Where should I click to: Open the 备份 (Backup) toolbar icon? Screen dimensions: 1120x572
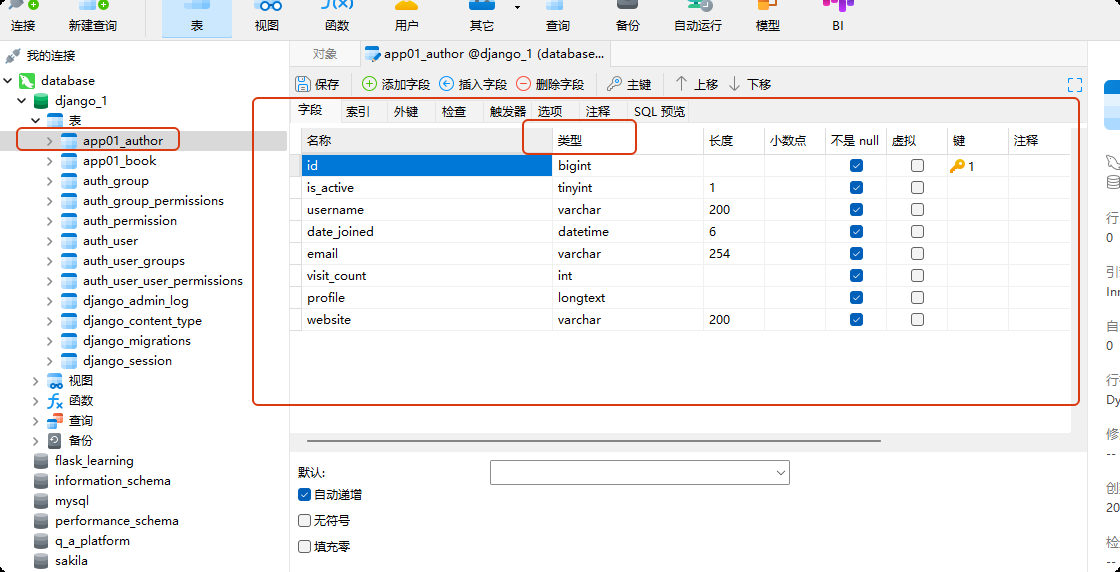point(627,17)
